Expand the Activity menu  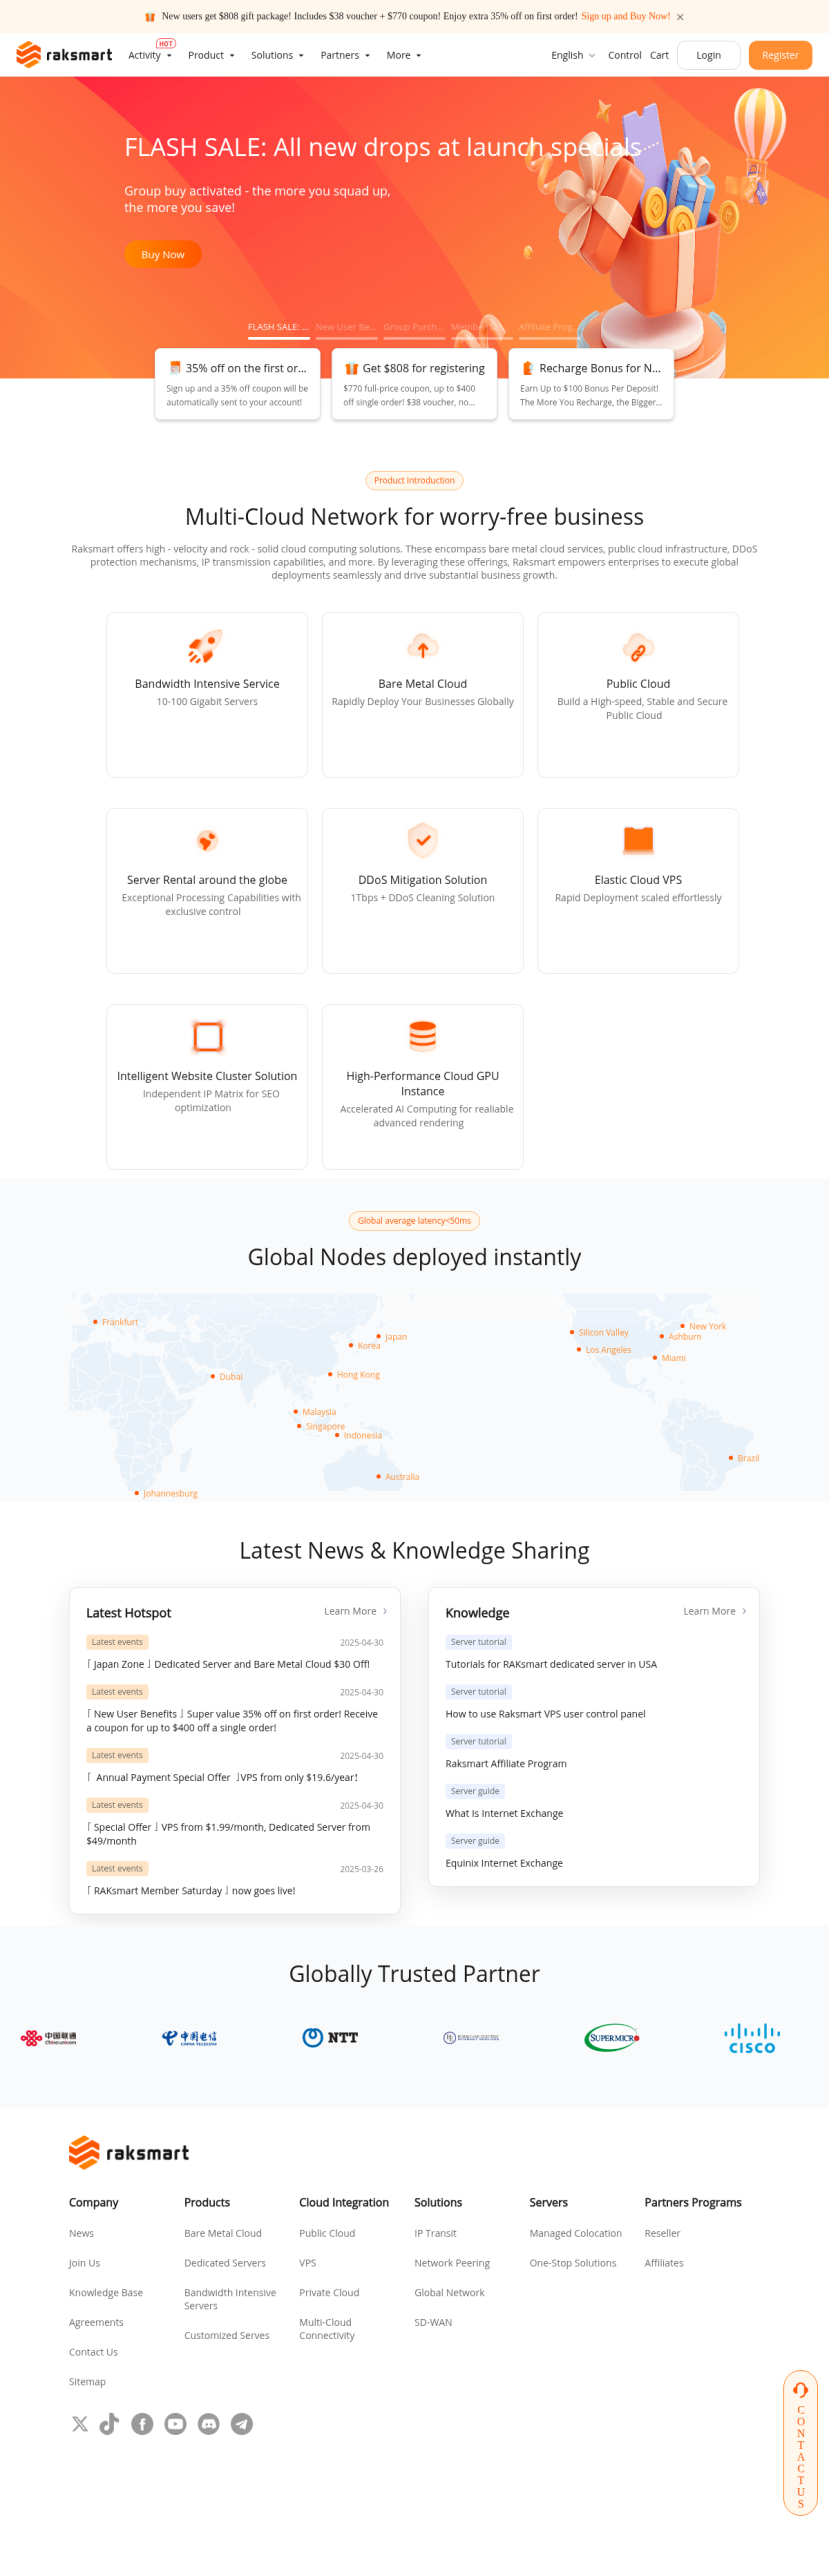(150, 55)
